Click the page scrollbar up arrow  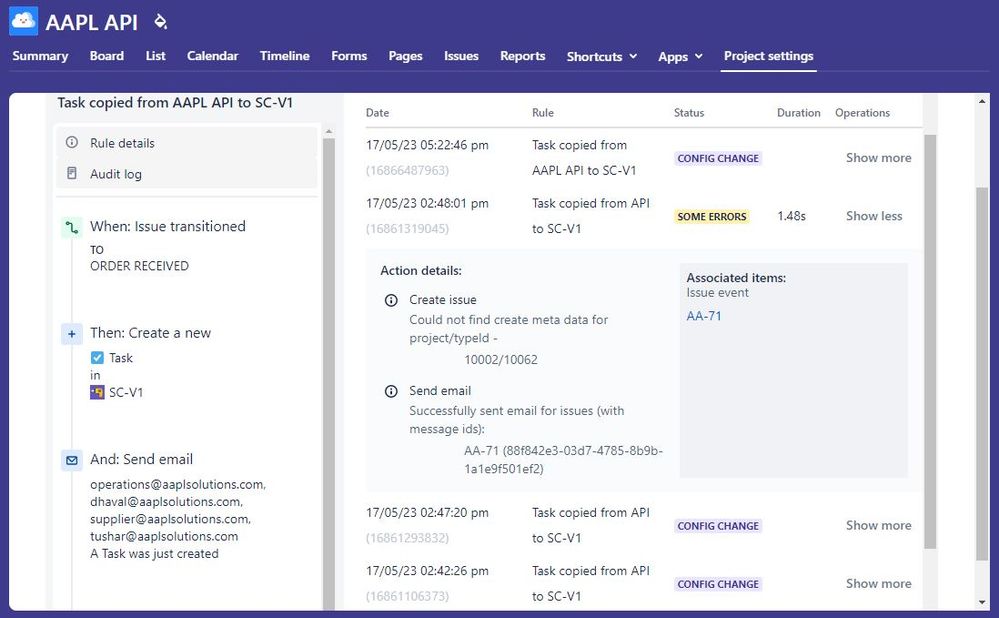pyautogui.click(x=982, y=101)
